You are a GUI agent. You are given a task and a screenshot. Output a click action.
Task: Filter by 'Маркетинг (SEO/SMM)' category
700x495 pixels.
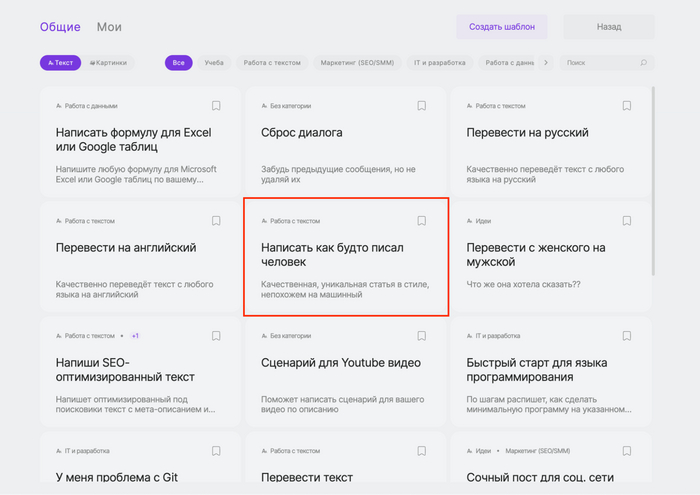click(355, 63)
